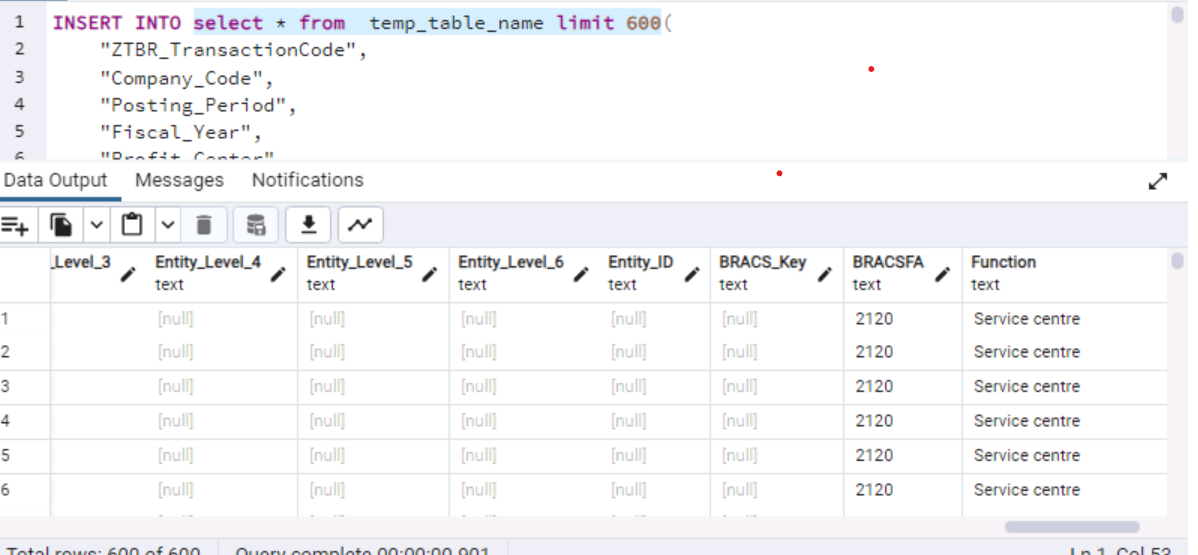Edit Entity_Level_4 column with pencil icon
The image size is (1198, 555).
[x=279, y=274]
